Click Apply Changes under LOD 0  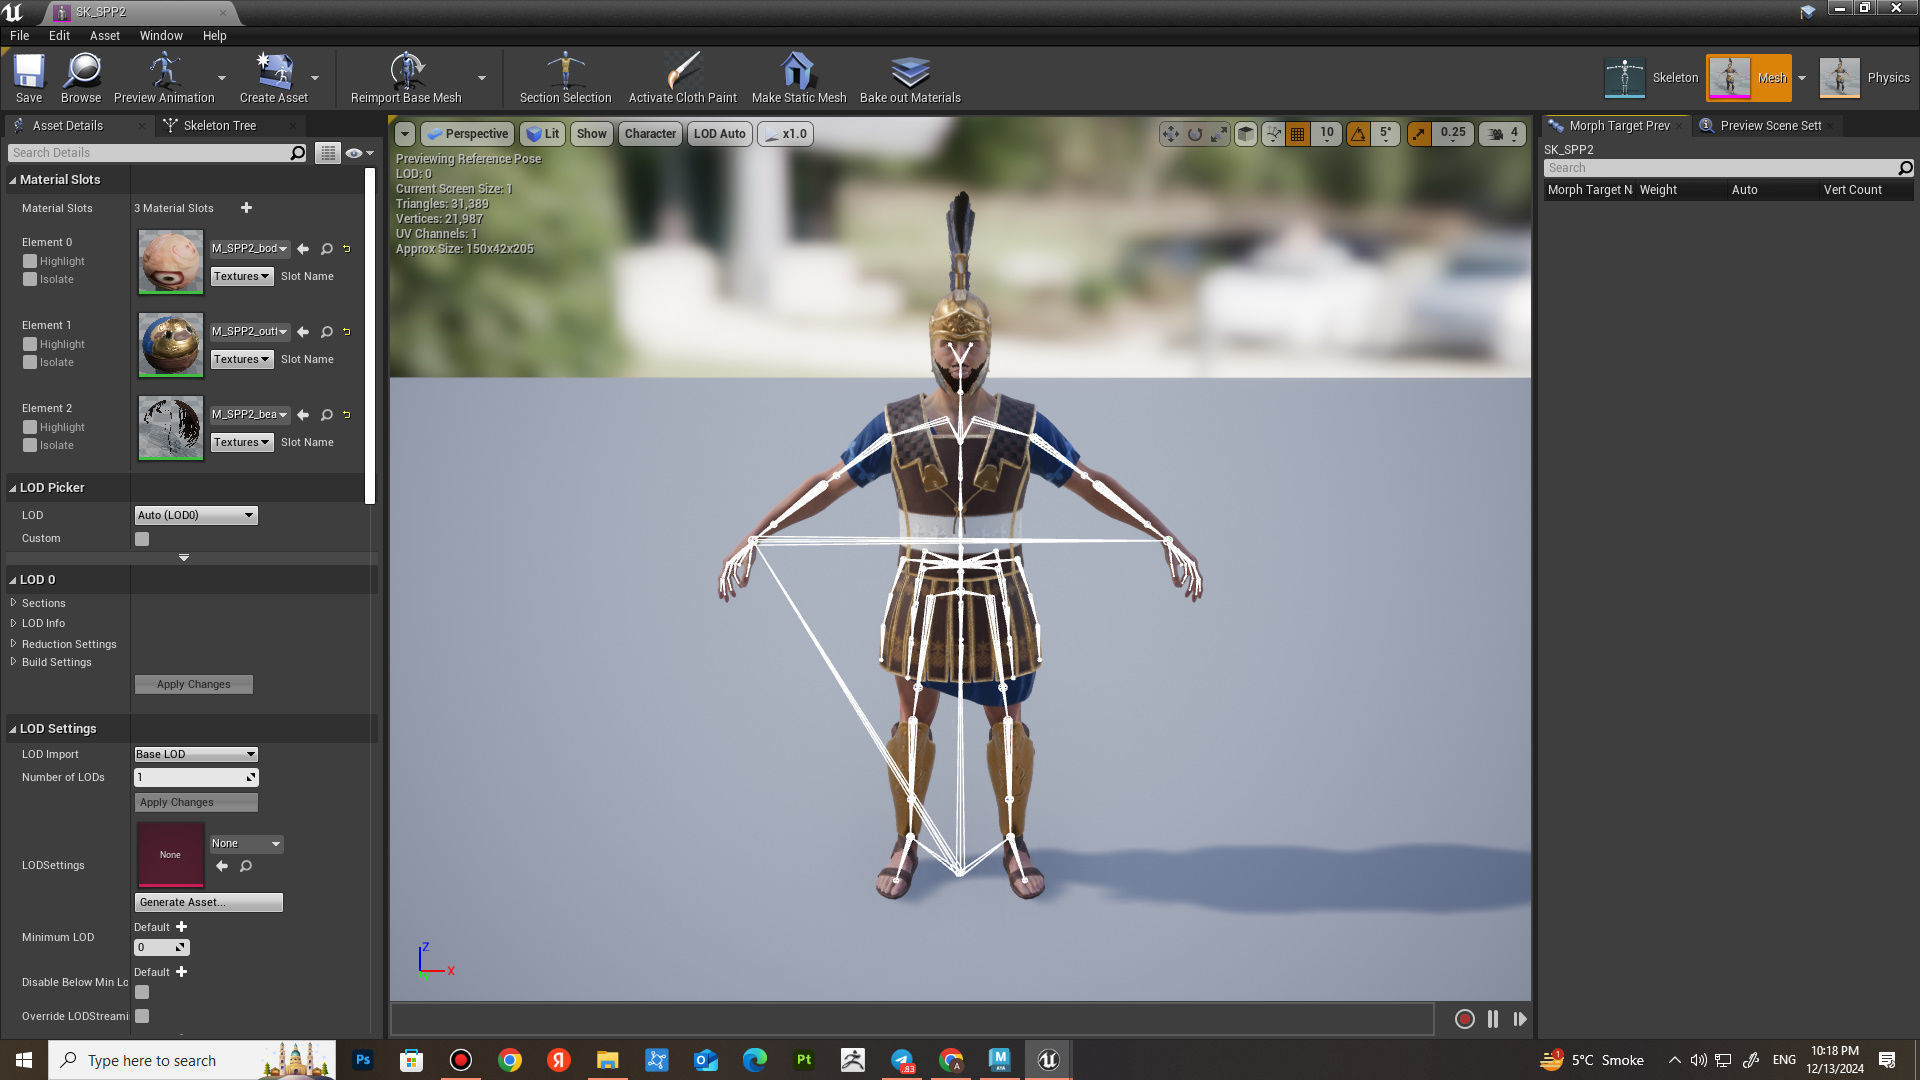(194, 685)
